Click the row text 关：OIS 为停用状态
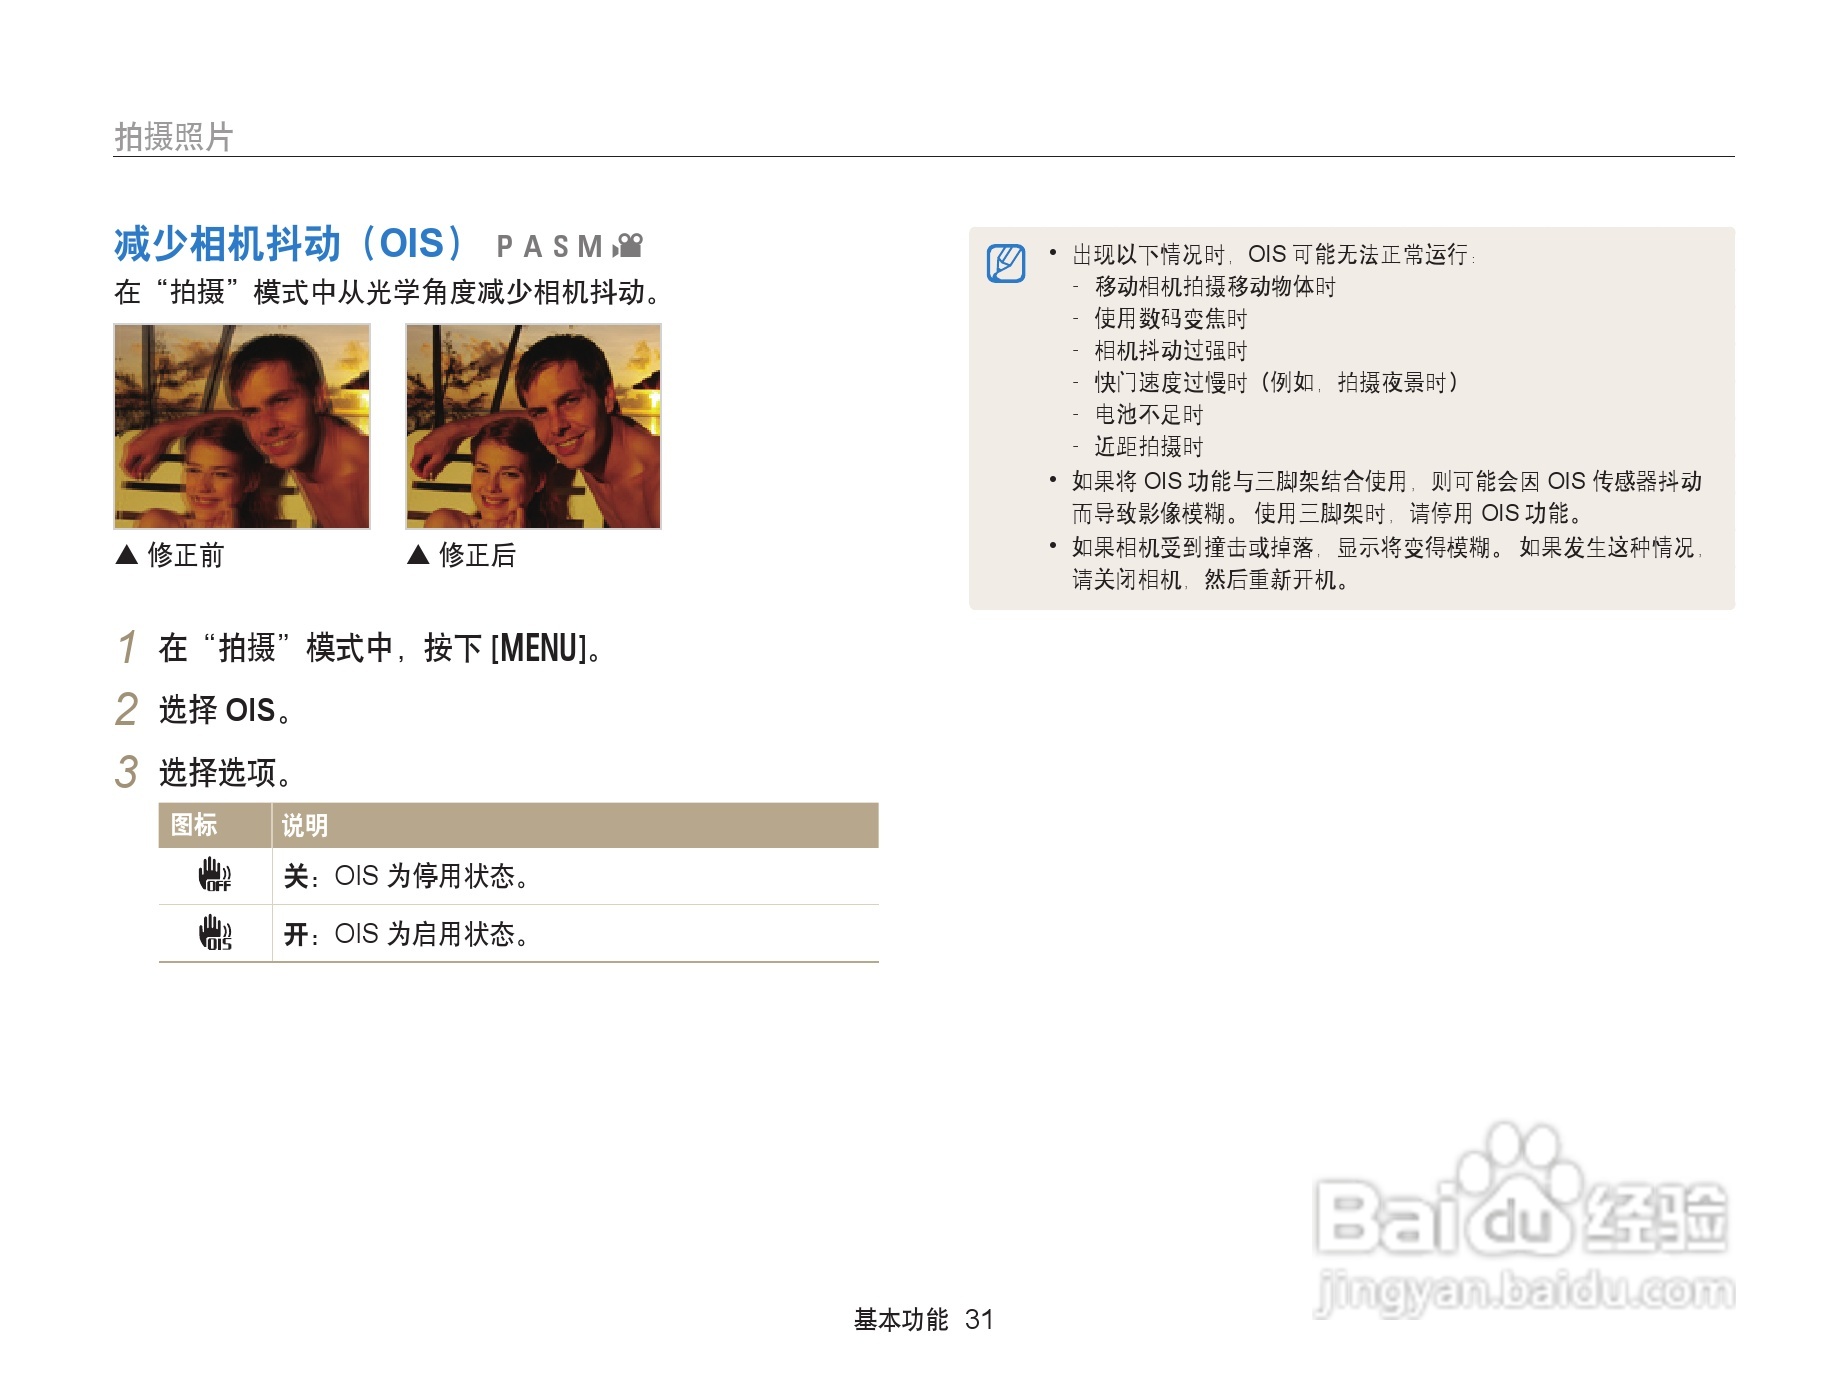This screenshot has height=1395, width=1848. 406,876
